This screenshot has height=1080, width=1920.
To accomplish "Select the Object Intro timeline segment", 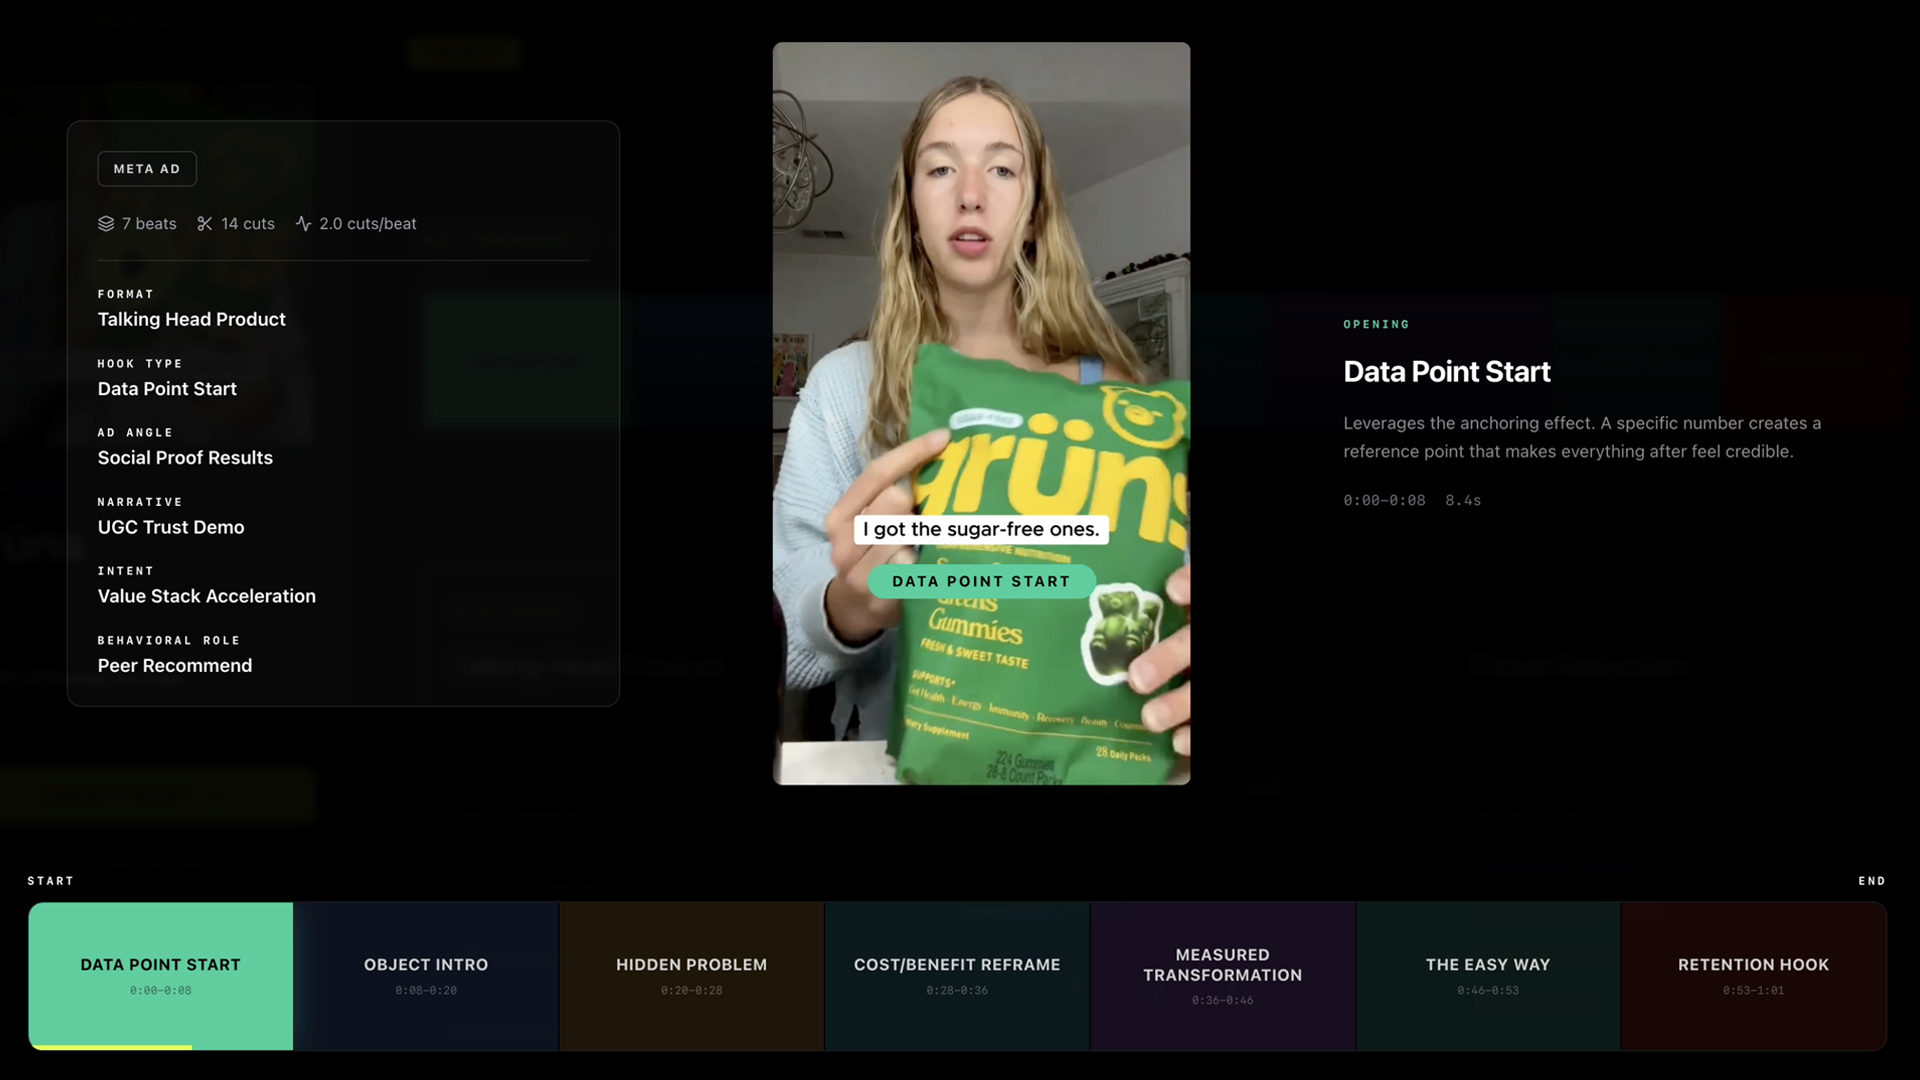I will pos(426,976).
